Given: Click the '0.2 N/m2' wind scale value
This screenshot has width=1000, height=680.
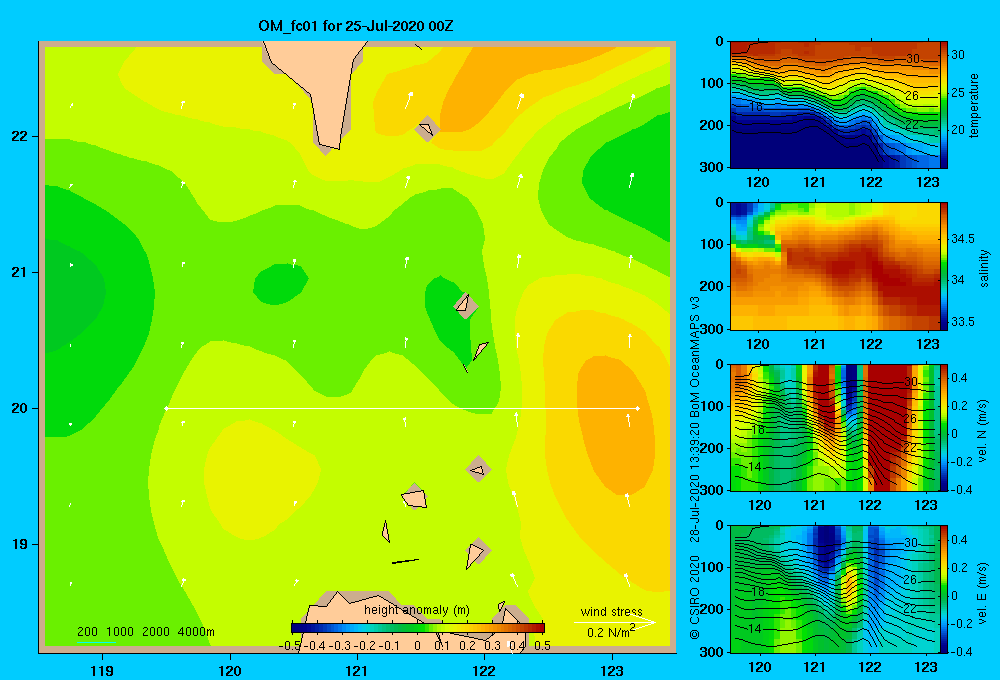Looking at the screenshot, I should click(611, 632).
